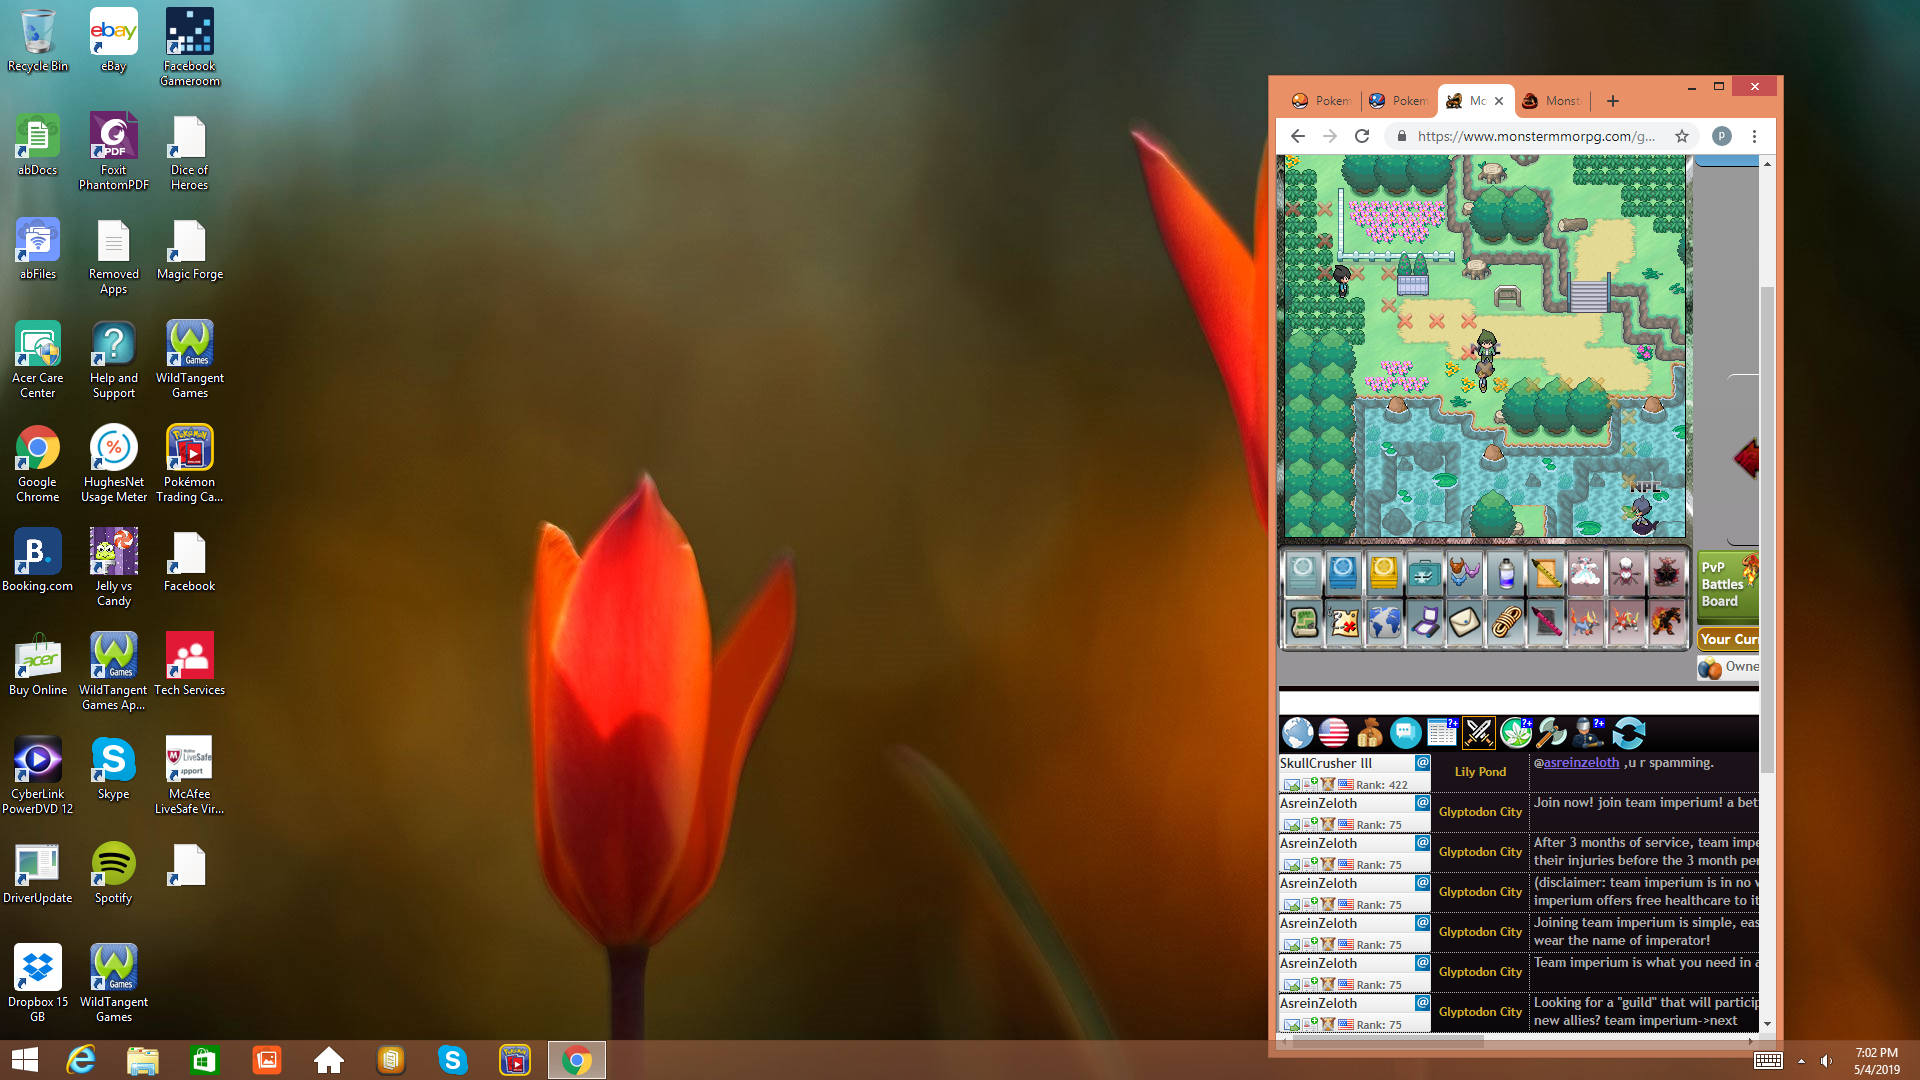Viewport: 1920px width, 1080px height.
Task: Click the battle axe chat icon
Action: [1551, 733]
